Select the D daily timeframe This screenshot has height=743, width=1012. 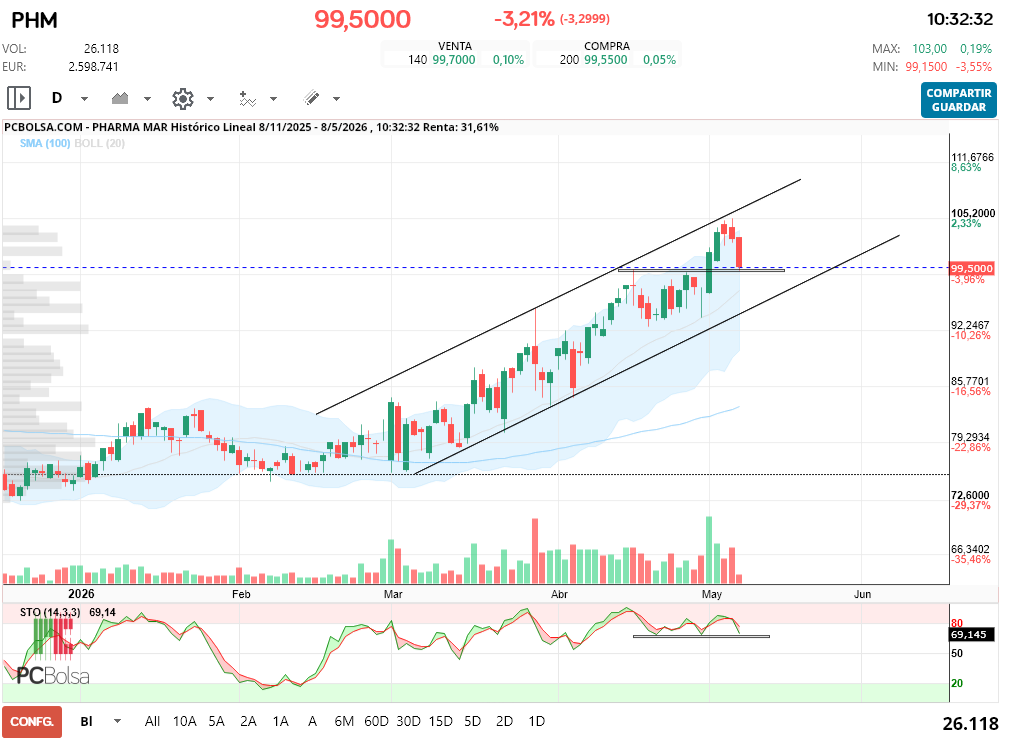(57, 98)
